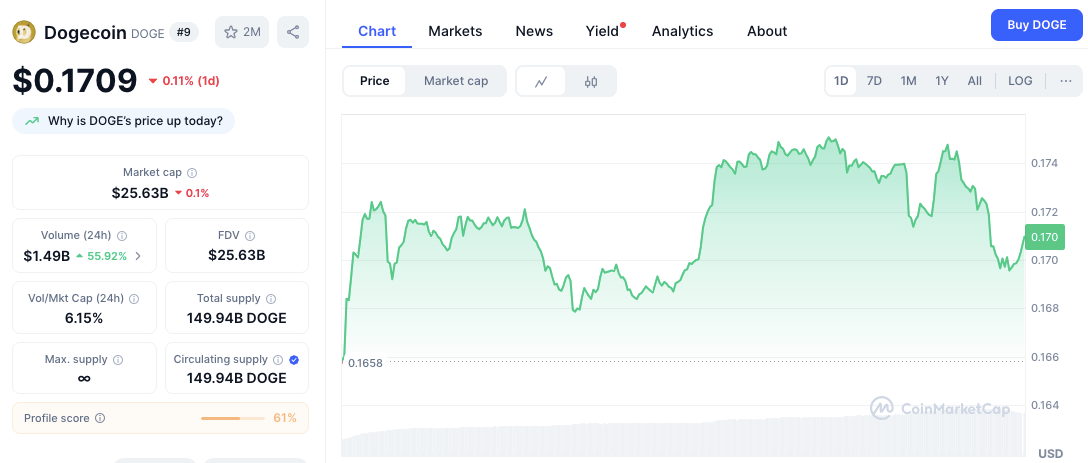1088x463 pixels.
Task: Click the $25.63B market cap value
Action: tap(140, 193)
